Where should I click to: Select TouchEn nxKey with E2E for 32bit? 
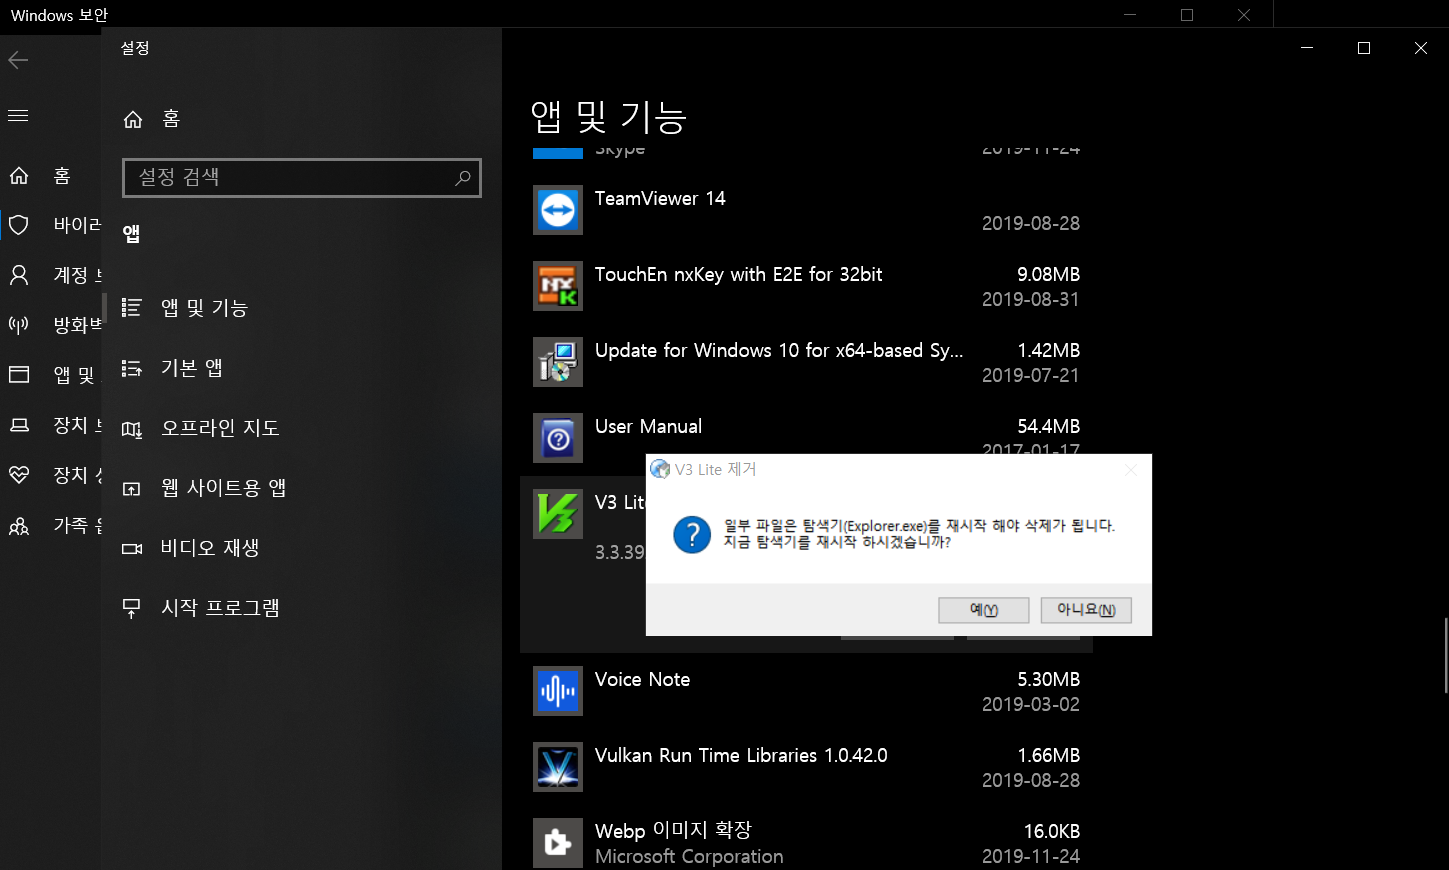(806, 286)
